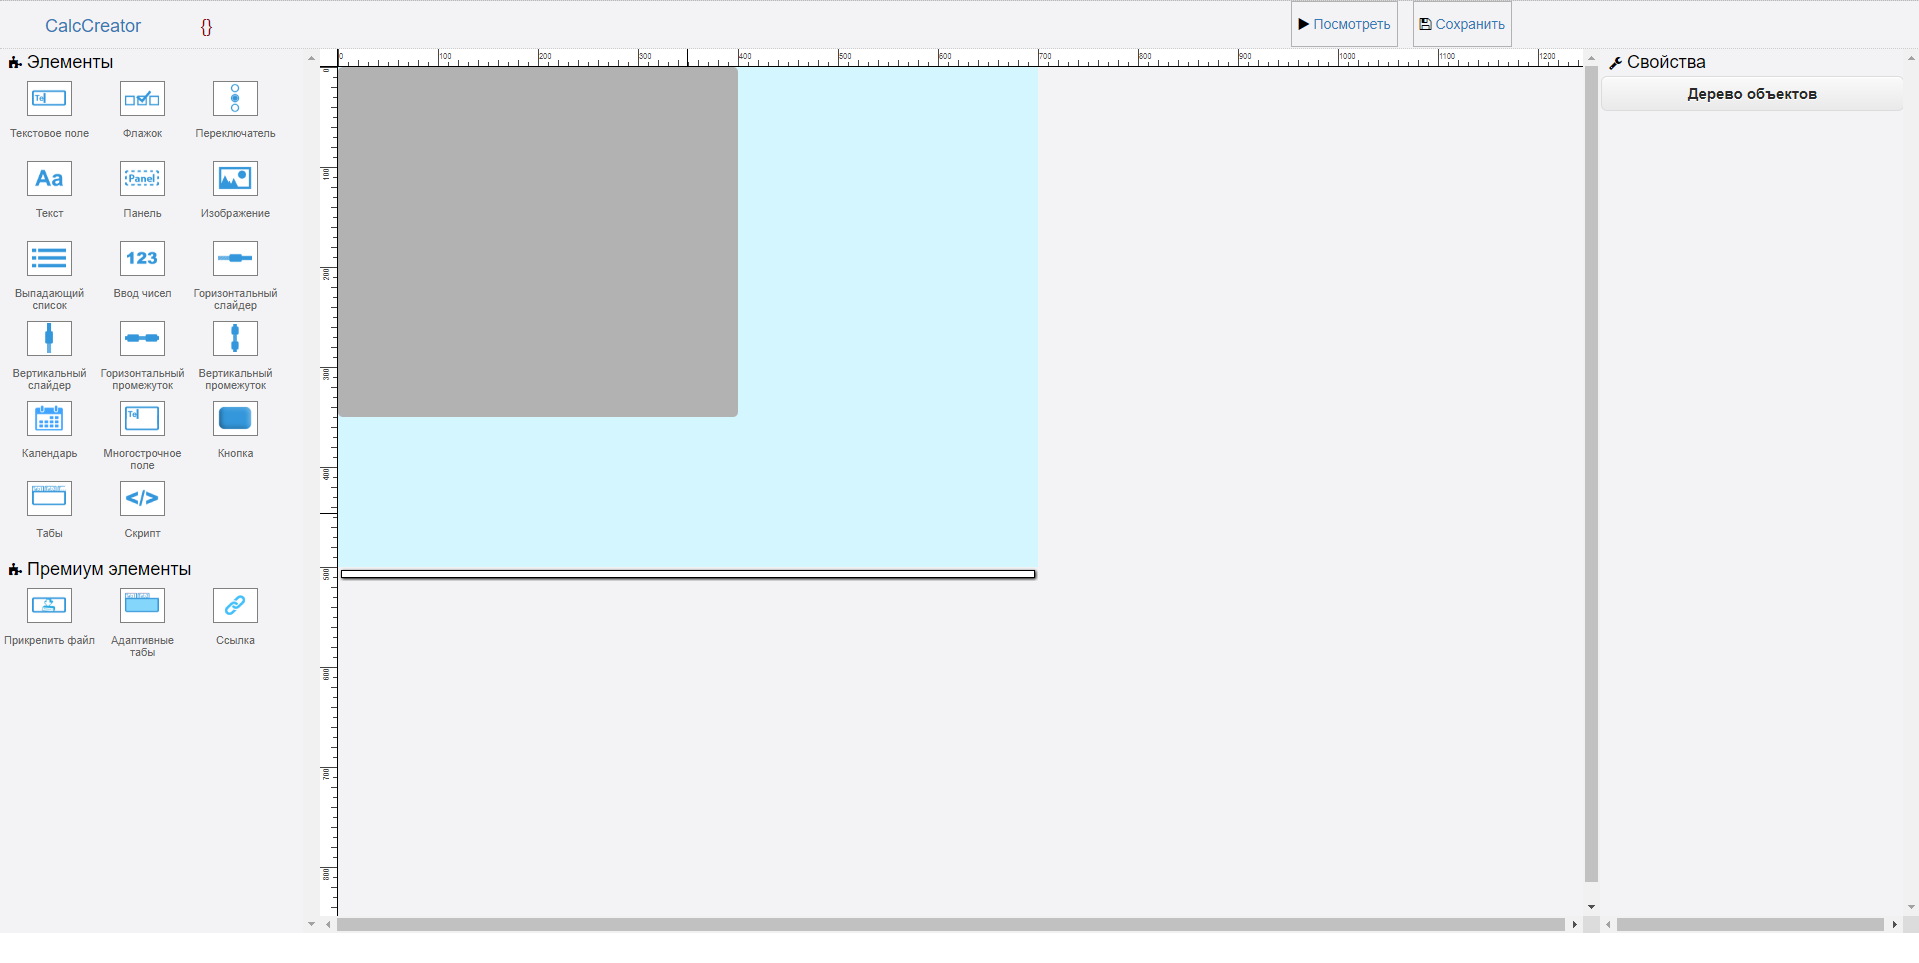The width and height of the screenshot is (1919, 963).
Task: Open the CalcCreator home link
Action: (x=93, y=26)
